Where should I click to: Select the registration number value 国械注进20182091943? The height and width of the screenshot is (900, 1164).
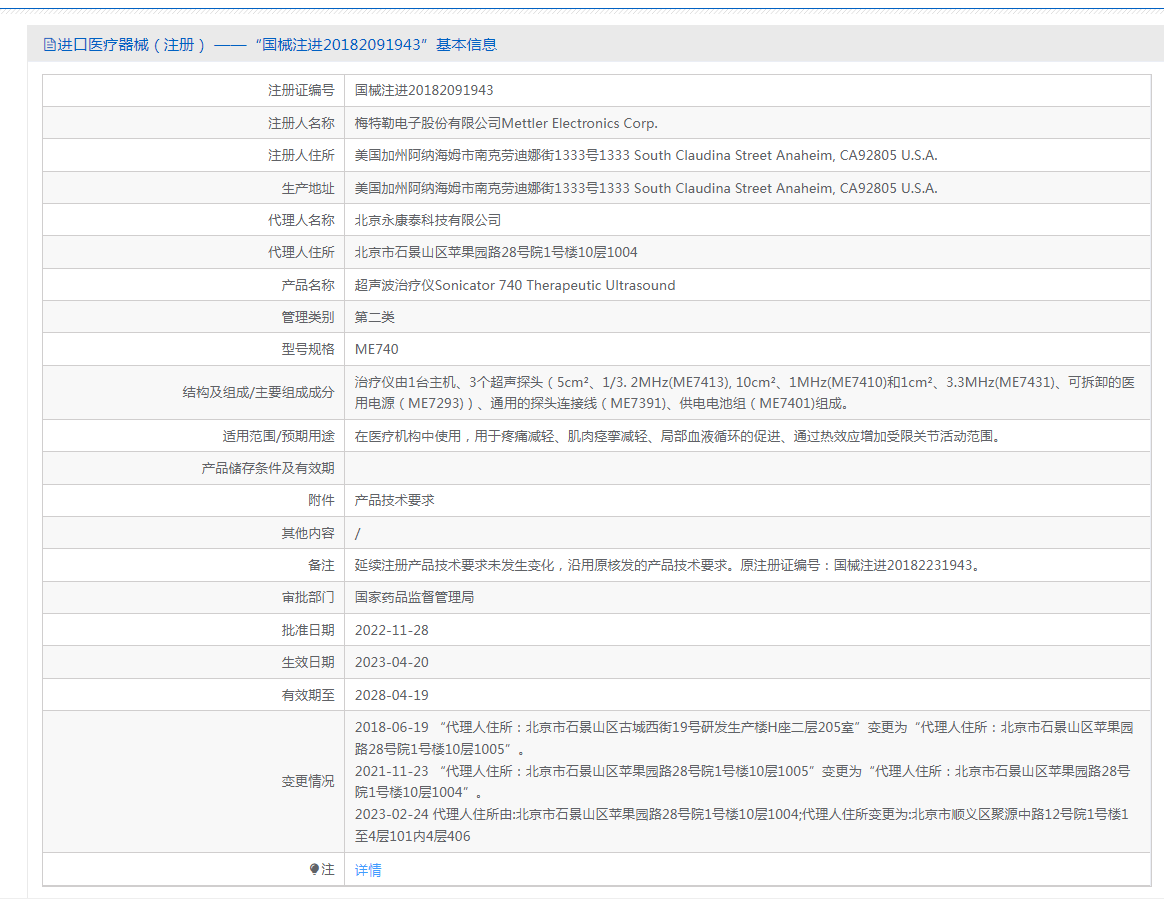tap(424, 91)
